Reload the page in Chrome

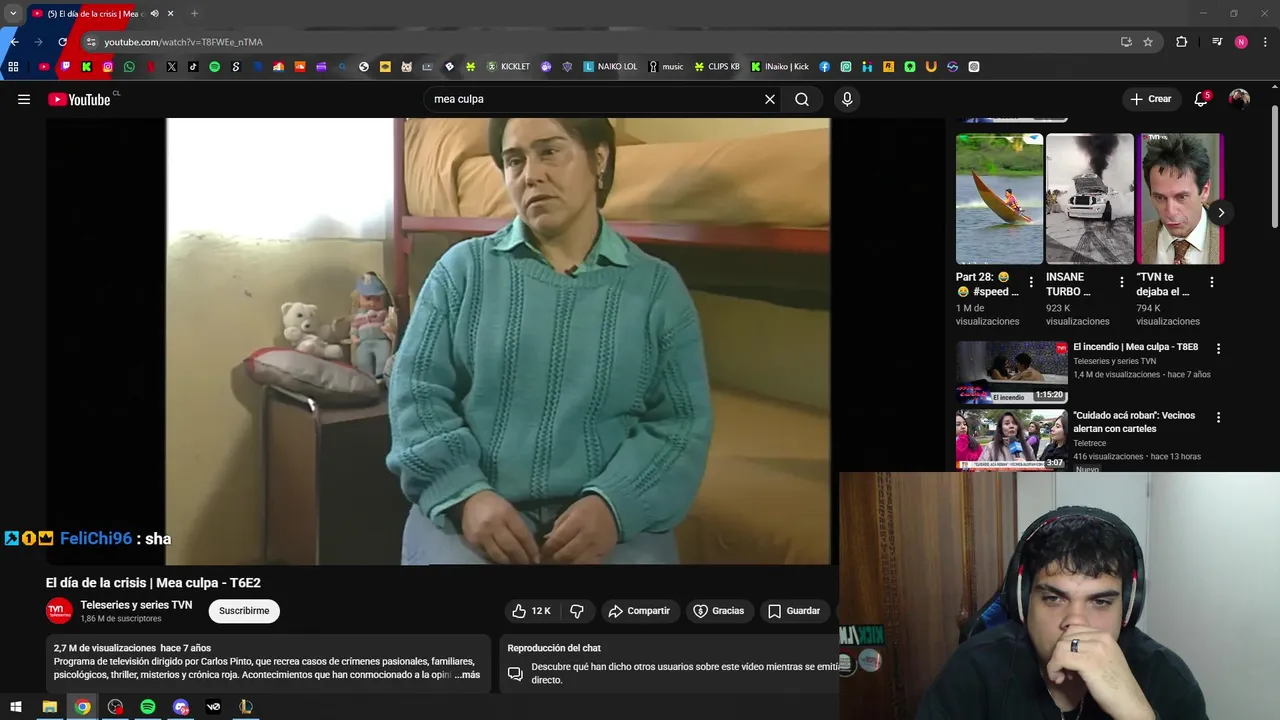coord(62,42)
